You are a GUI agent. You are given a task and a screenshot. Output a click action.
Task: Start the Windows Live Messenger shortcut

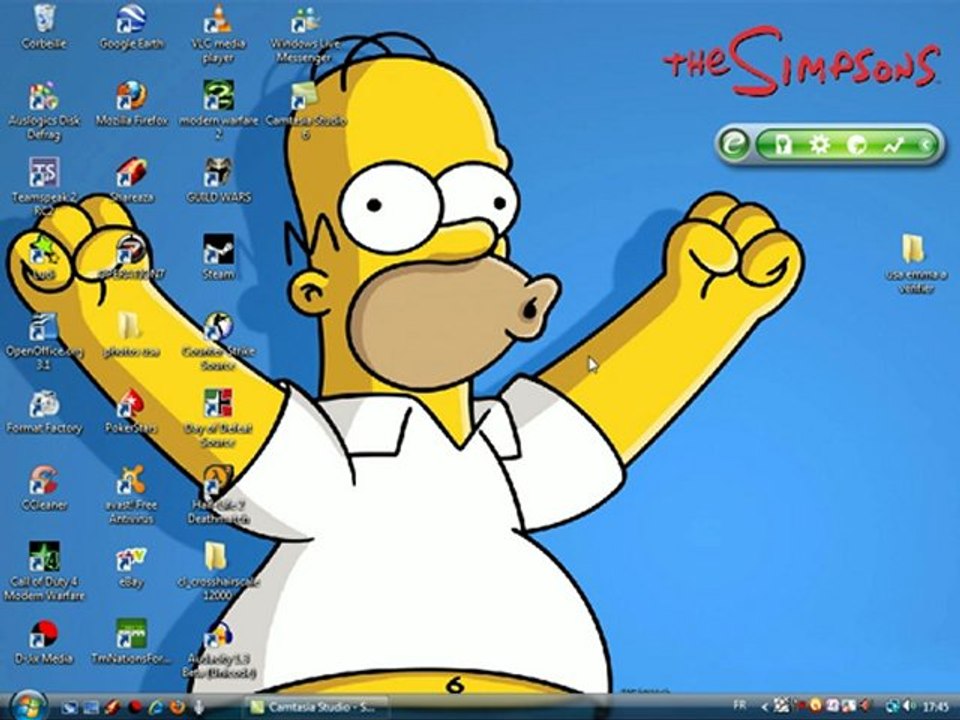pos(305,34)
